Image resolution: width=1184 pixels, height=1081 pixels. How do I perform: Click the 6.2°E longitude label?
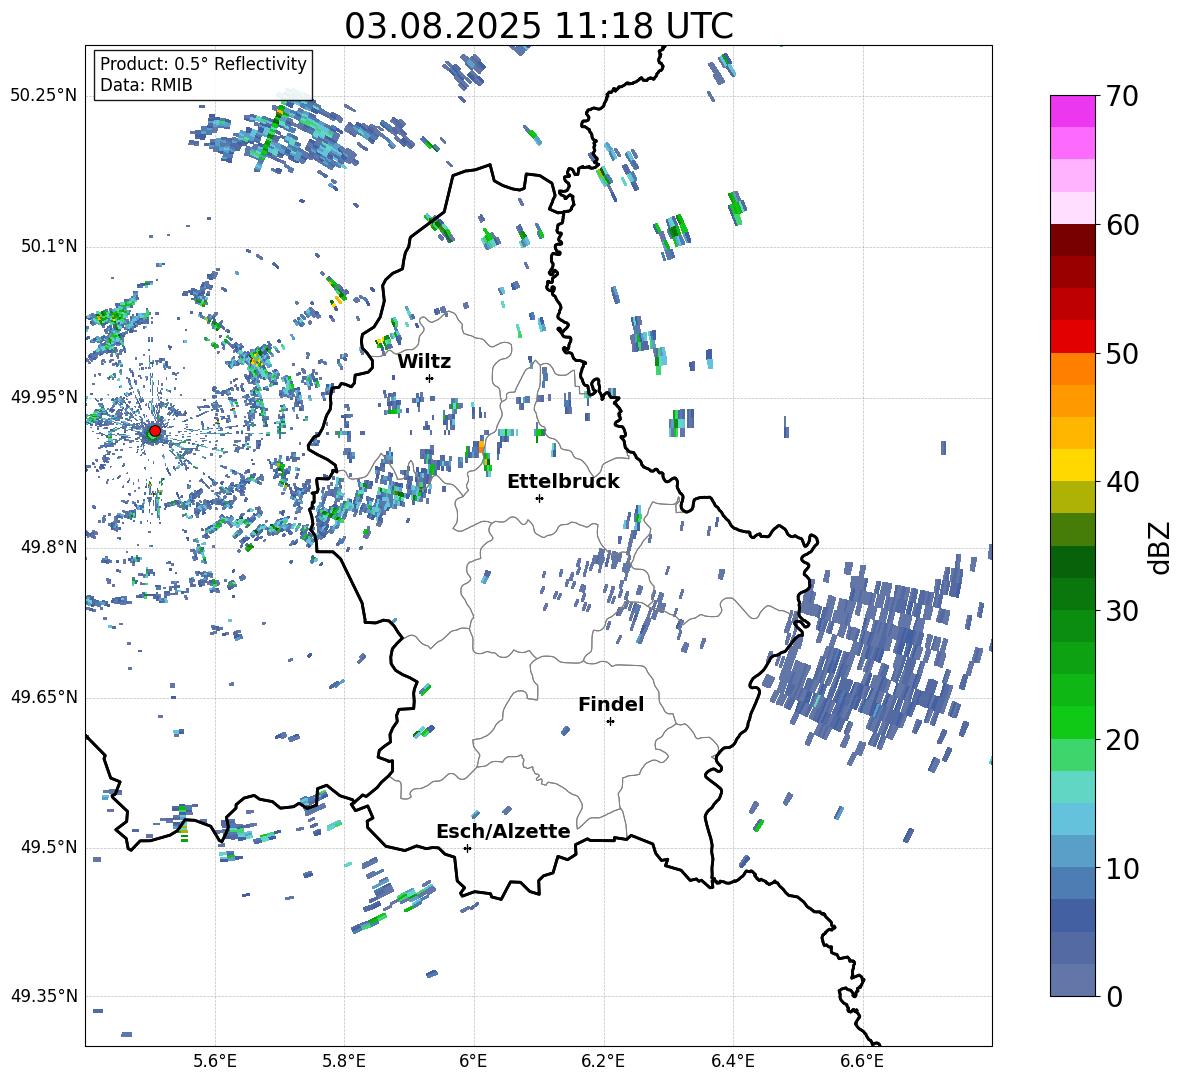tap(603, 1061)
